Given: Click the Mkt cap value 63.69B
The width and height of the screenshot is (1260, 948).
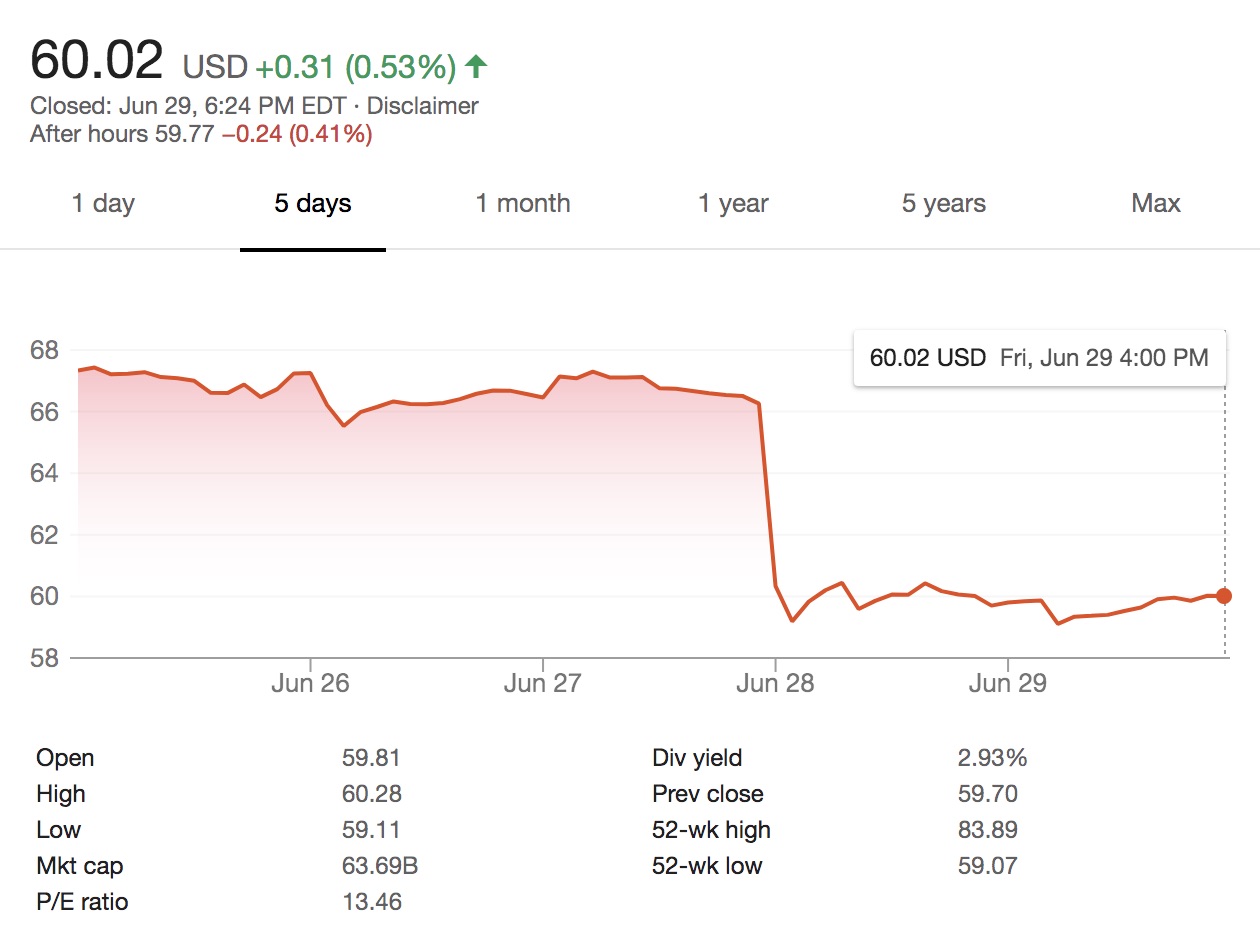Looking at the screenshot, I should pos(380,866).
